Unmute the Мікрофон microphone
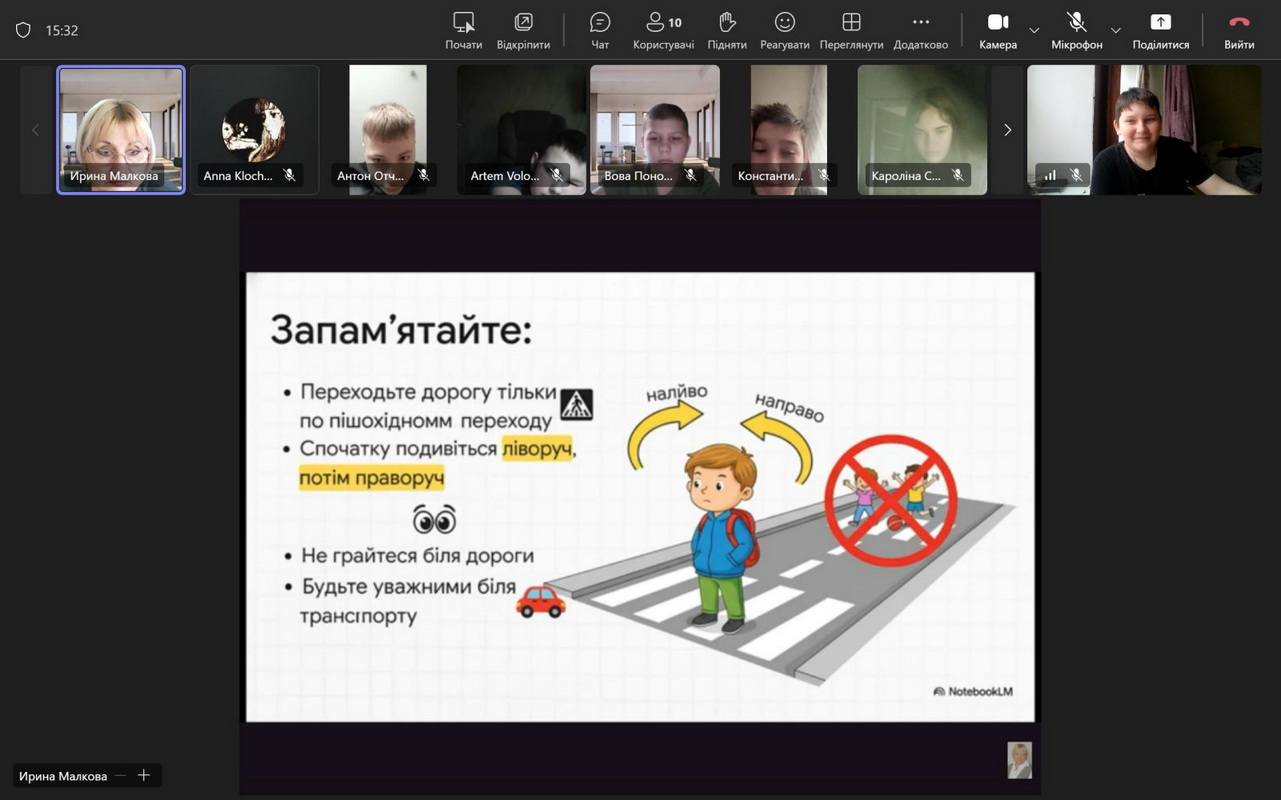Screen dimensions: 1281x800 pyautogui.click(x=1076, y=30)
